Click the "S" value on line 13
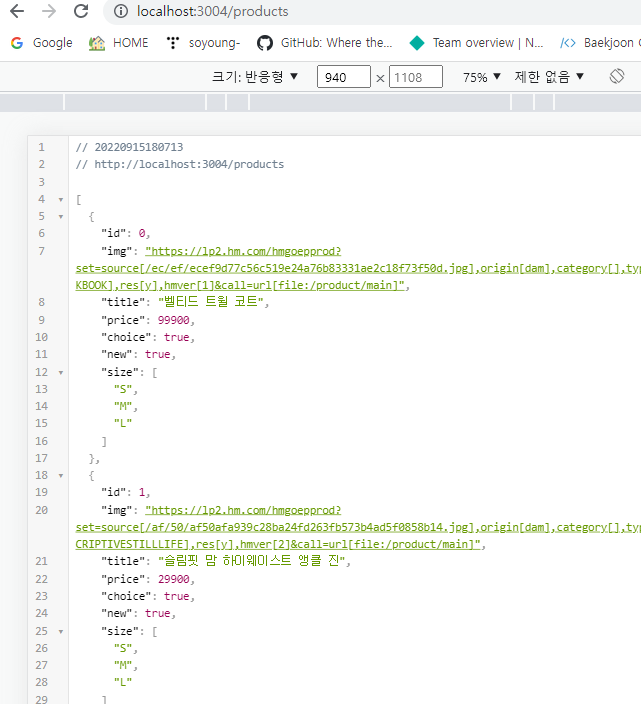 (123, 389)
